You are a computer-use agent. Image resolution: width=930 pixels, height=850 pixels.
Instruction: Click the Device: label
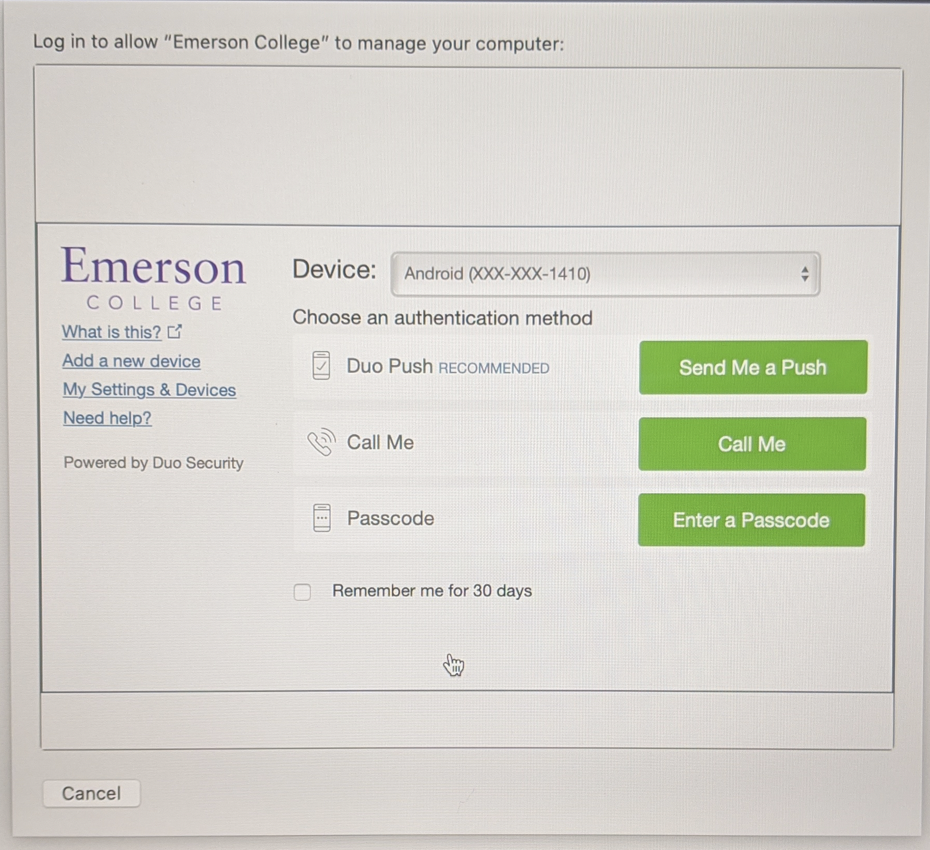tap(335, 270)
